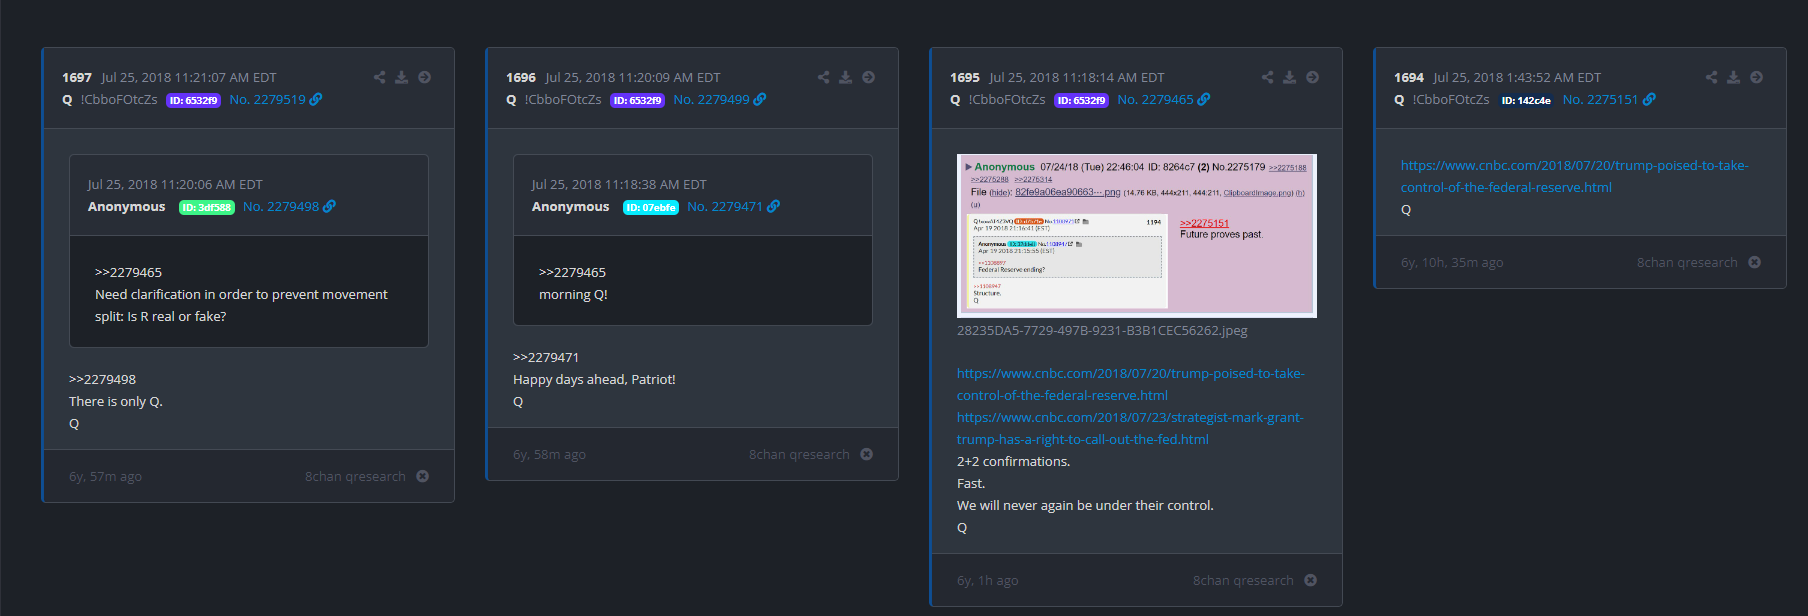Click 8chan qresearch label in post 1696

point(799,454)
